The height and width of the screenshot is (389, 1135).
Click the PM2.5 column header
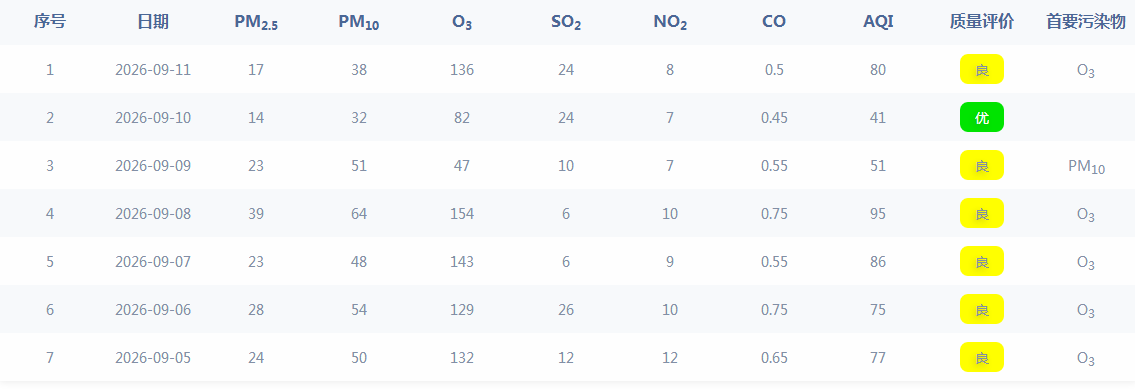point(256,23)
